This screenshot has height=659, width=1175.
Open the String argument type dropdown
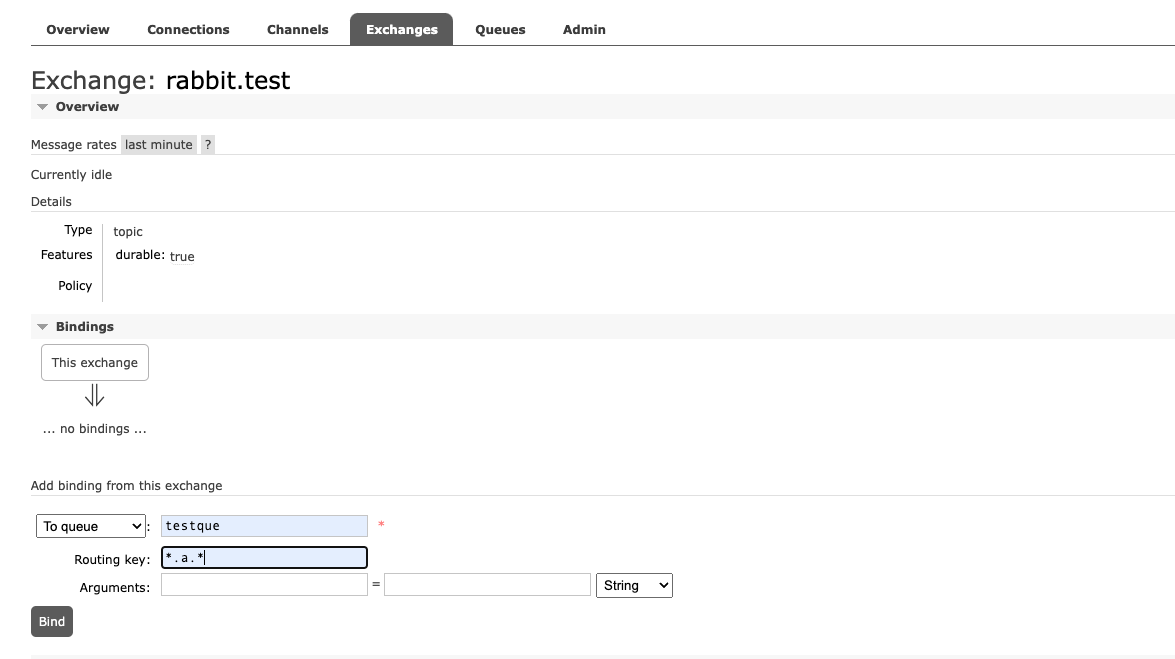pyautogui.click(x=633, y=586)
